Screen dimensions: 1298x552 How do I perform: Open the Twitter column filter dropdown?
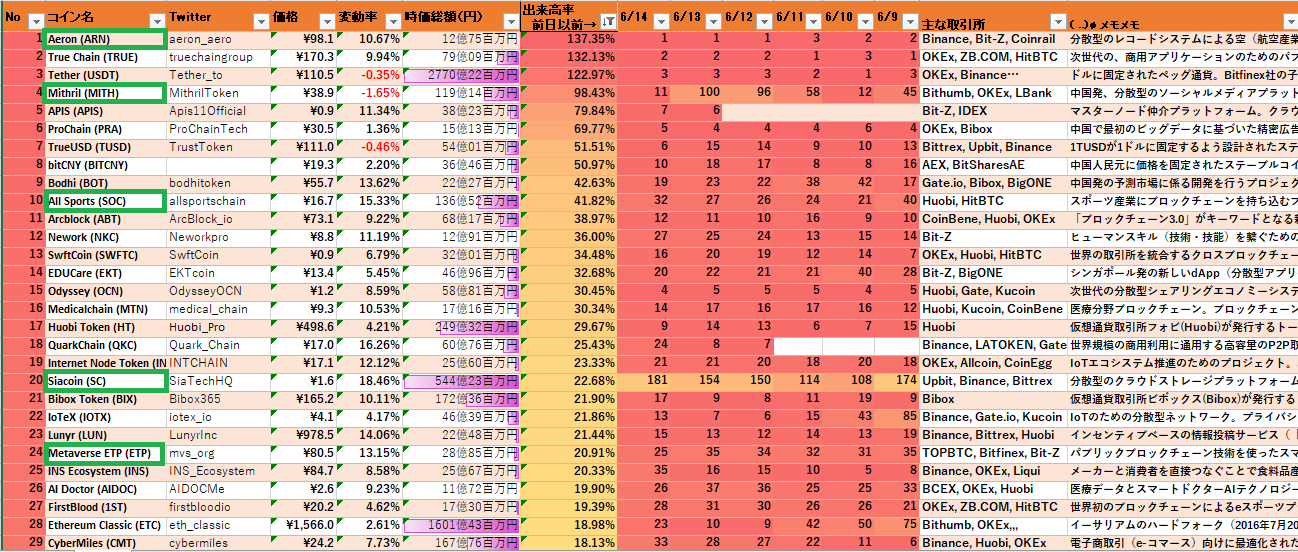tap(259, 21)
